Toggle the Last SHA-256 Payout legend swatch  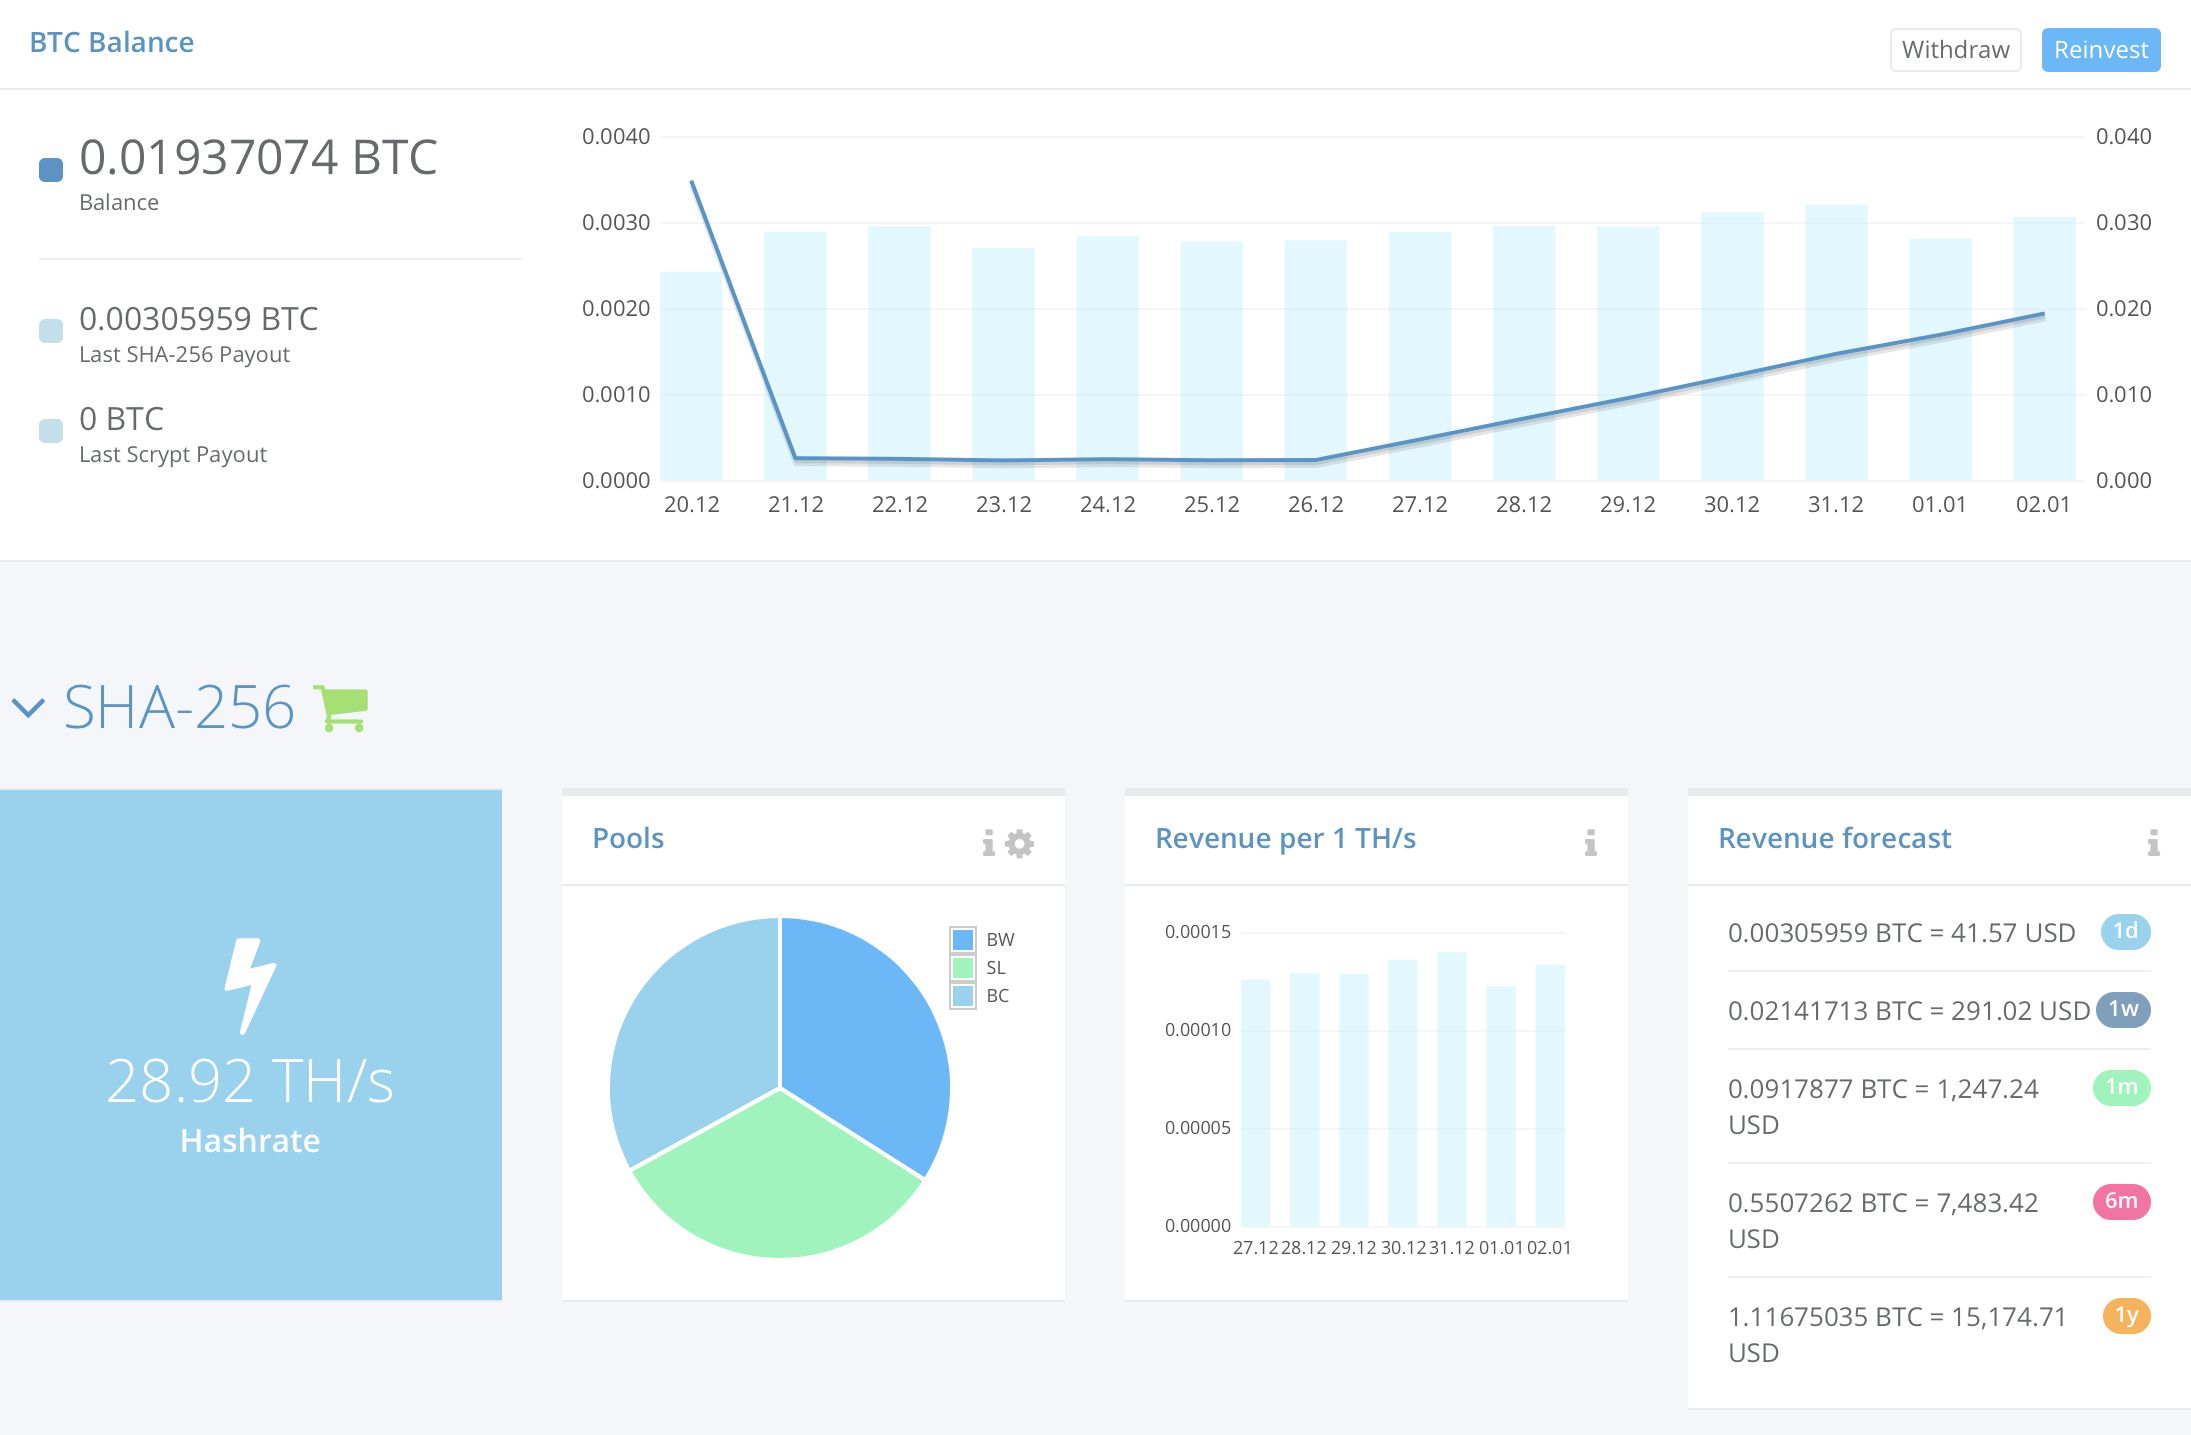click(51, 330)
